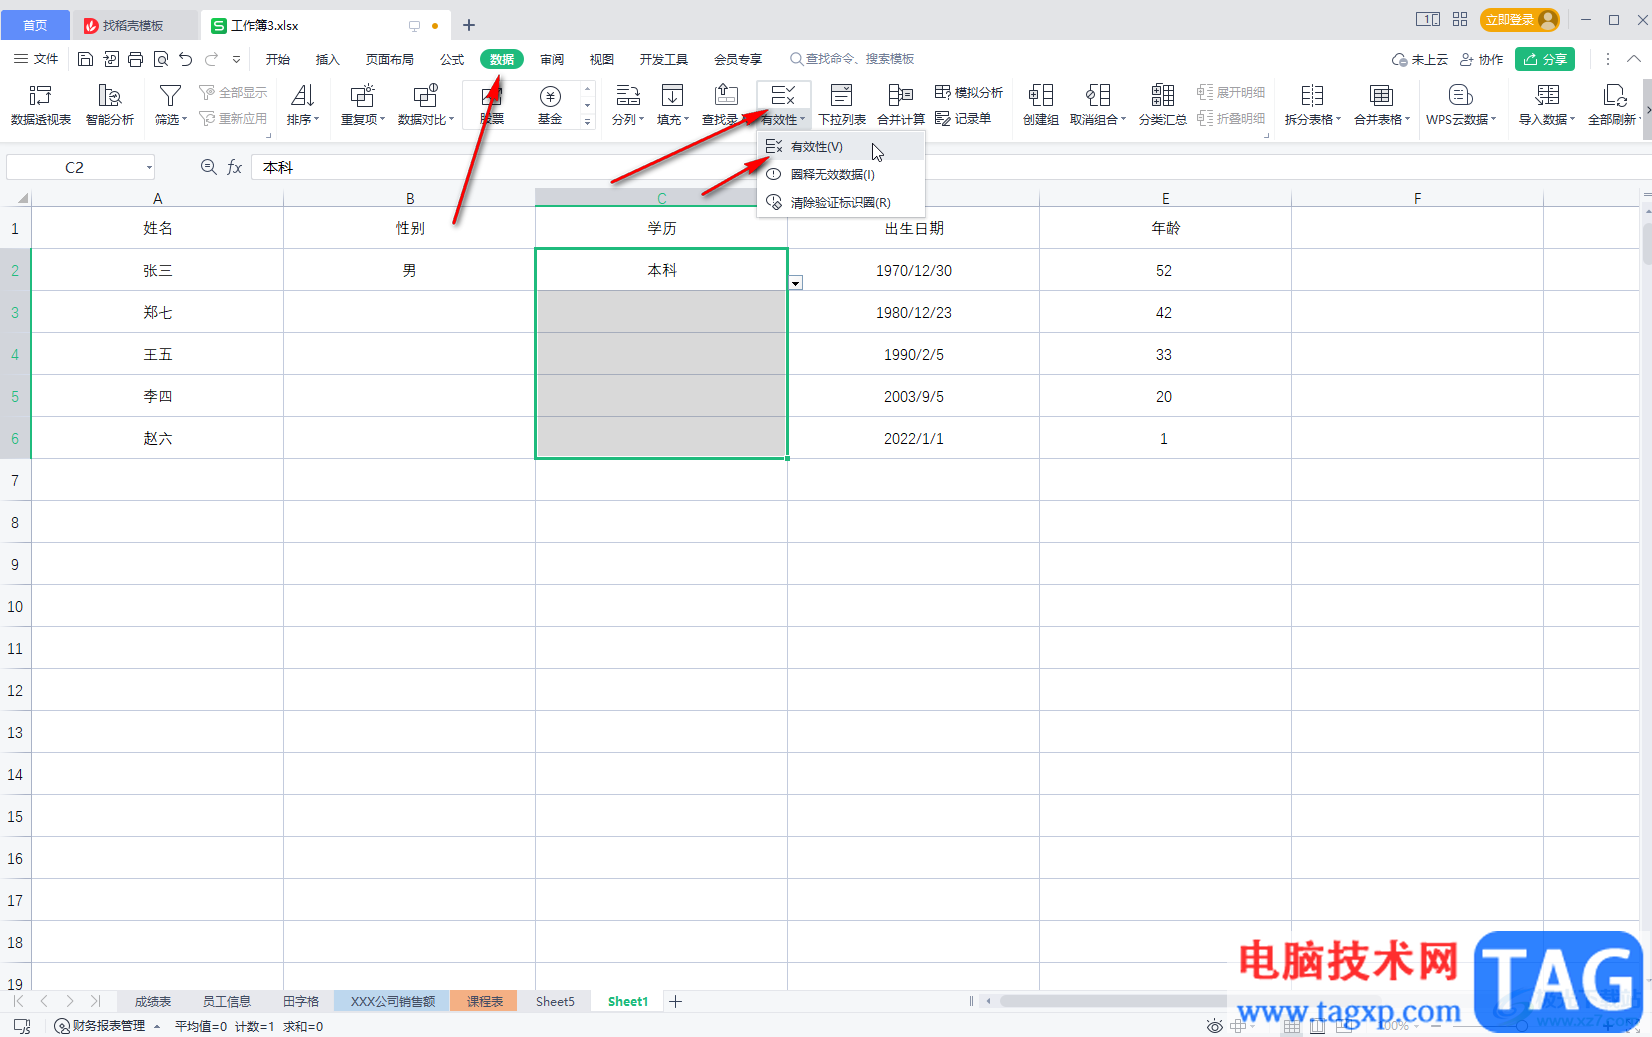Select 清除验证标识圈(R) menu entry
This screenshot has width=1652, height=1037.
[841, 202]
